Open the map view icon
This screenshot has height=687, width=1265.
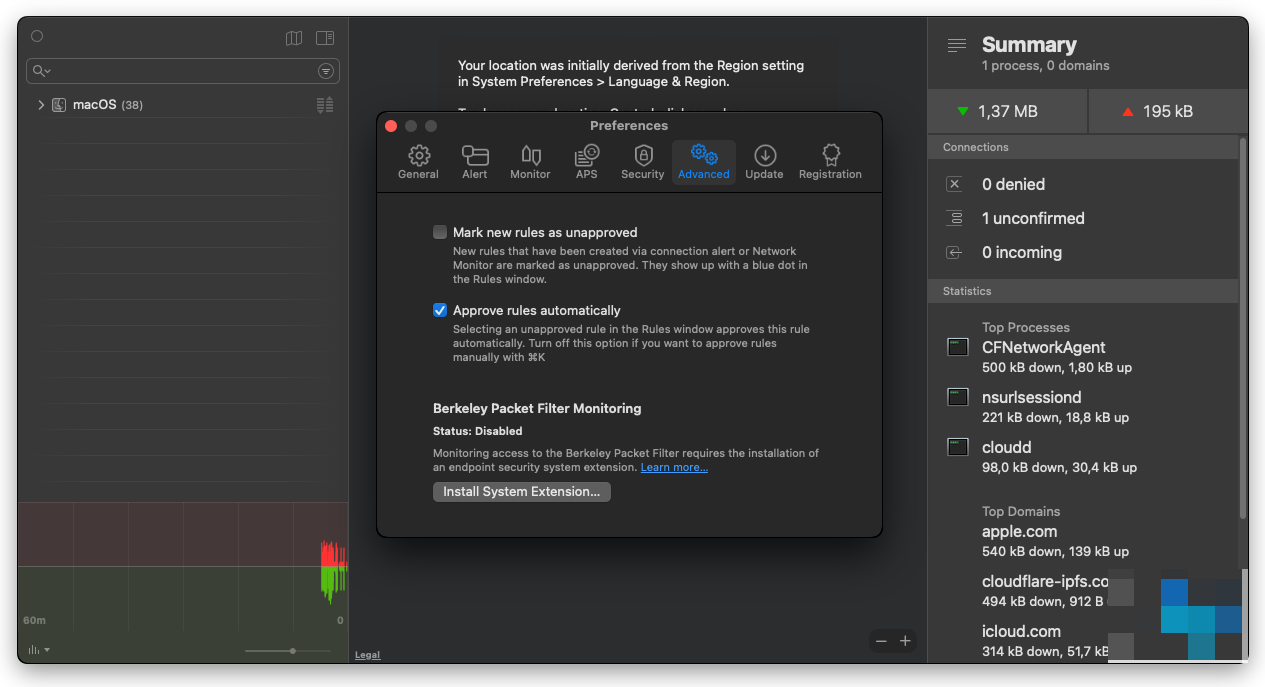click(x=294, y=38)
